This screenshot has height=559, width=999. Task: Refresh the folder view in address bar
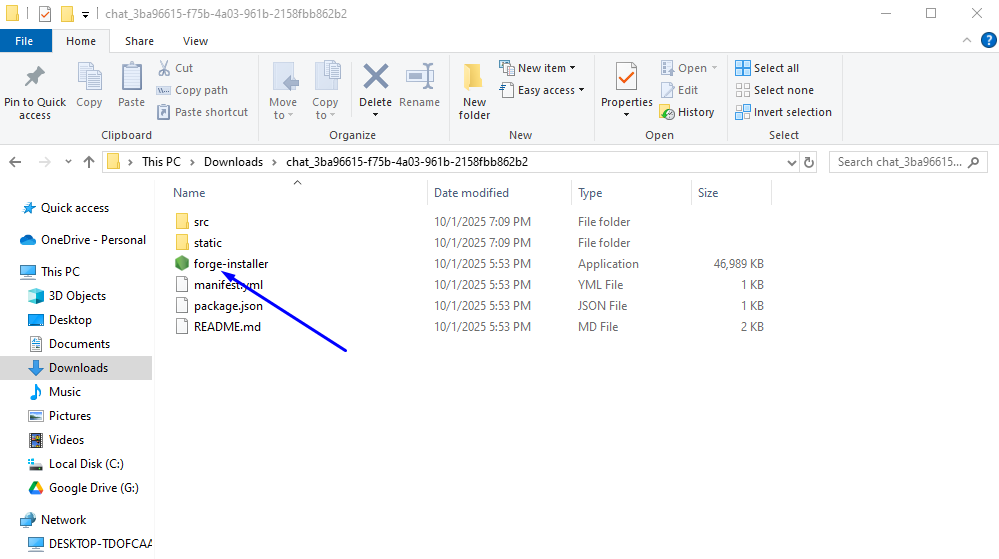[809, 162]
